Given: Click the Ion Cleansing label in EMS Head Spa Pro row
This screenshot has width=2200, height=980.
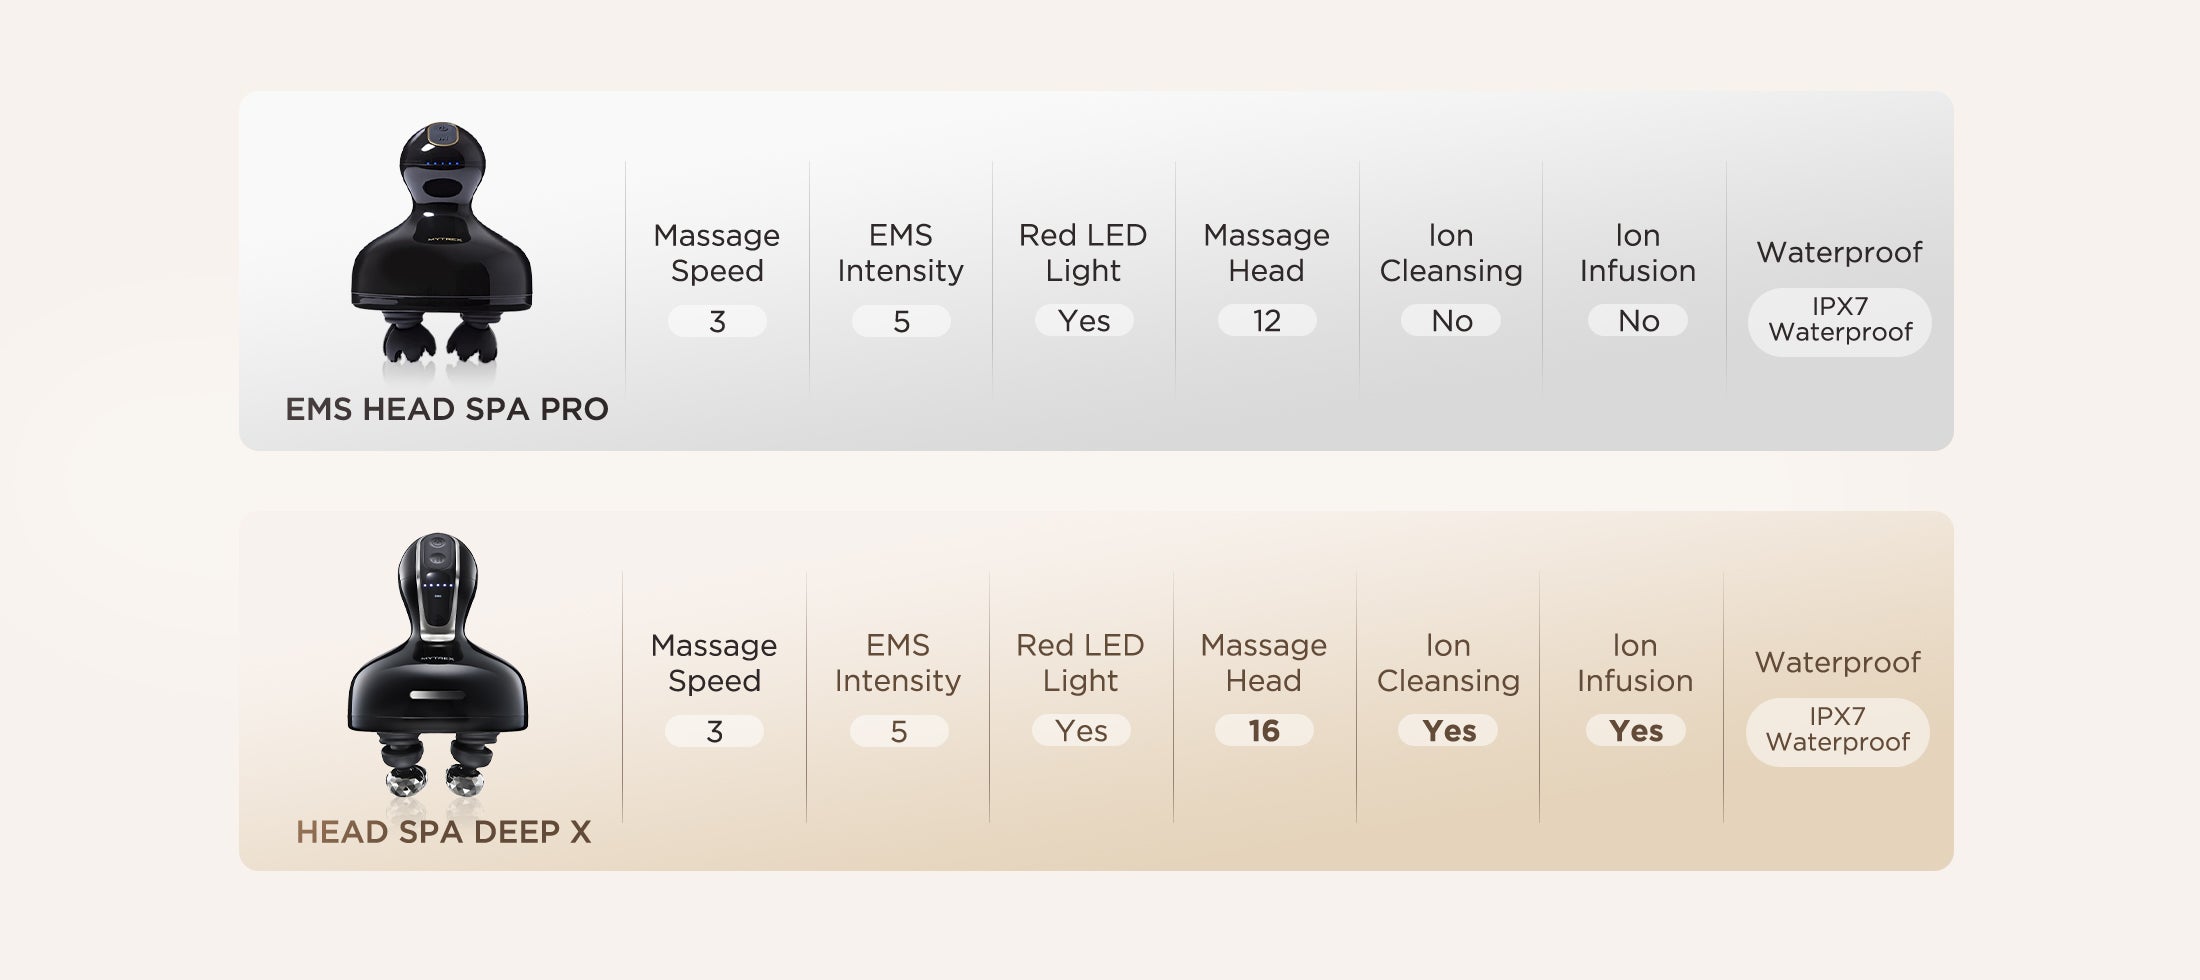Looking at the screenshot, I should tap(1451, 253).
